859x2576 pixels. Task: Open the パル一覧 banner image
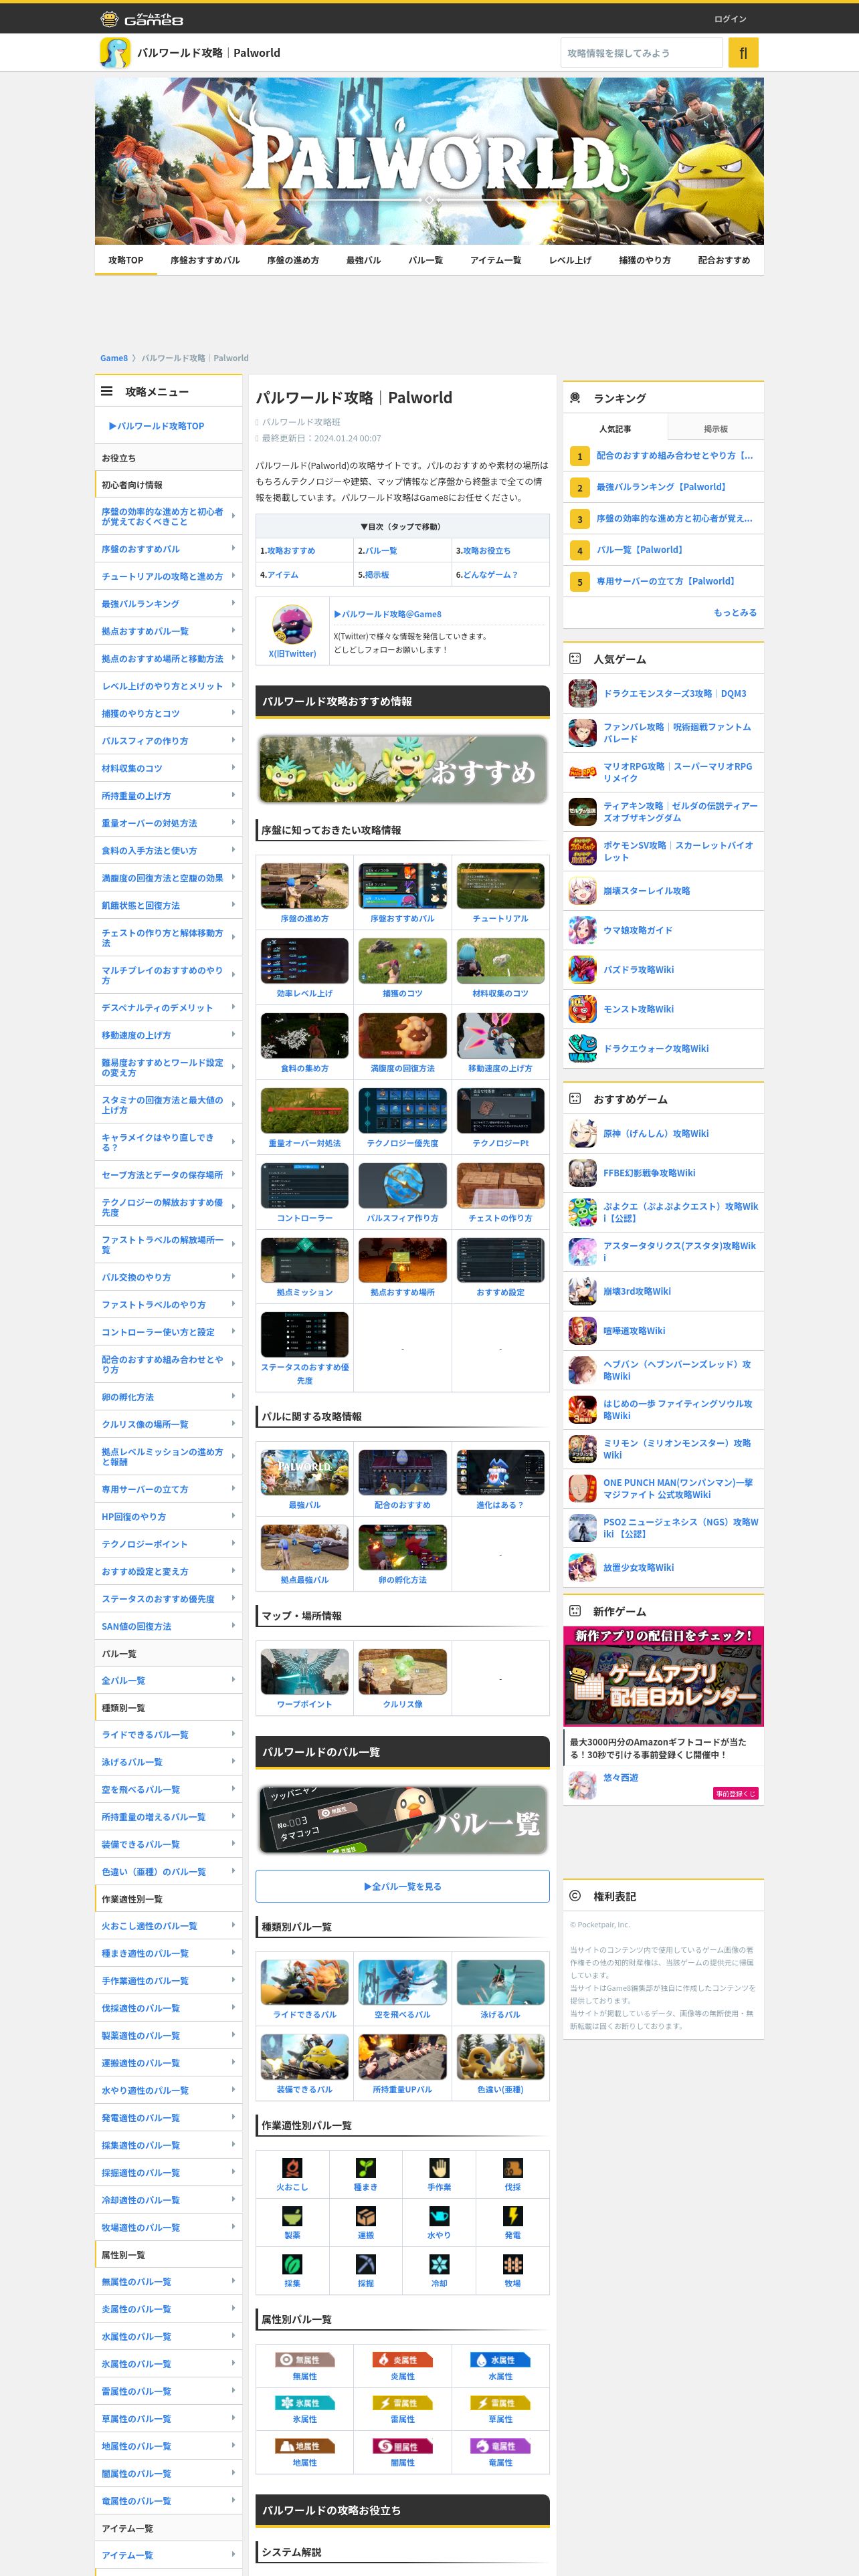403,1821
